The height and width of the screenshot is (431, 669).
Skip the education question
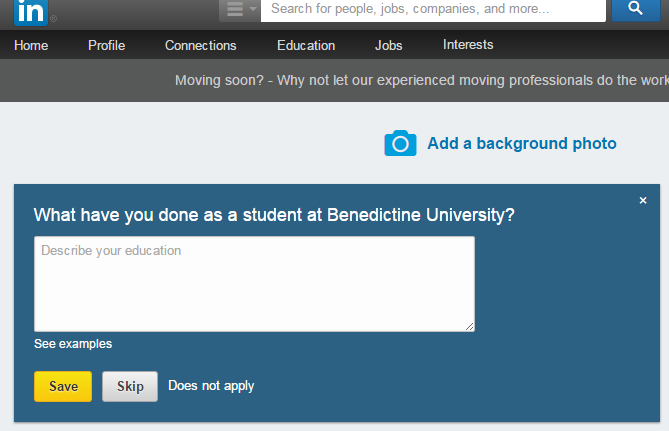click(x=130, y=386)
